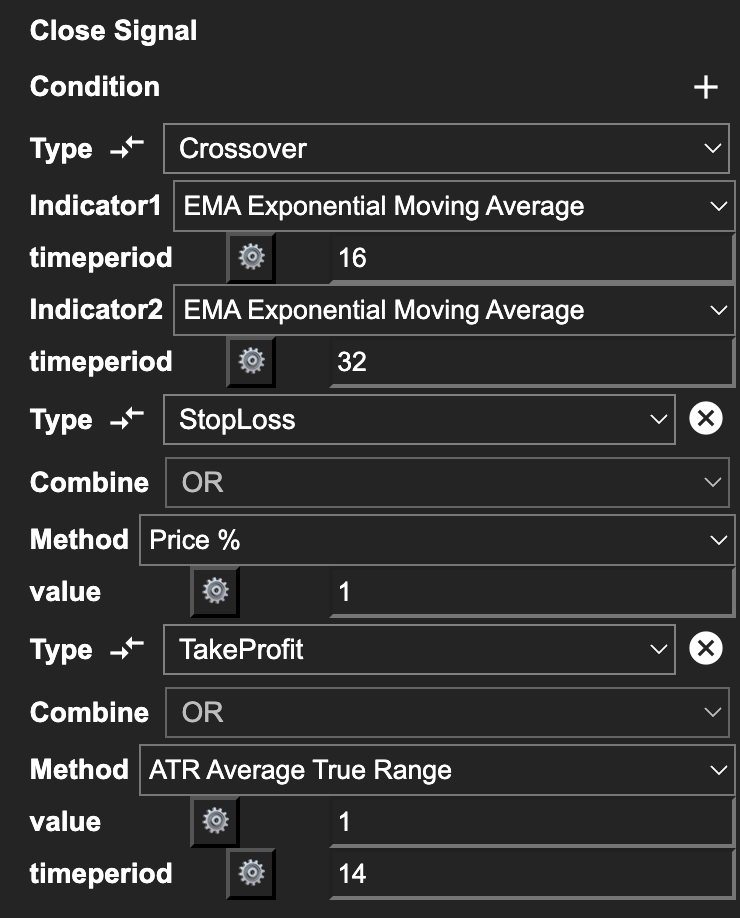Click the gear icon for Indicator1 timeperiod

(x=251, y=258)
